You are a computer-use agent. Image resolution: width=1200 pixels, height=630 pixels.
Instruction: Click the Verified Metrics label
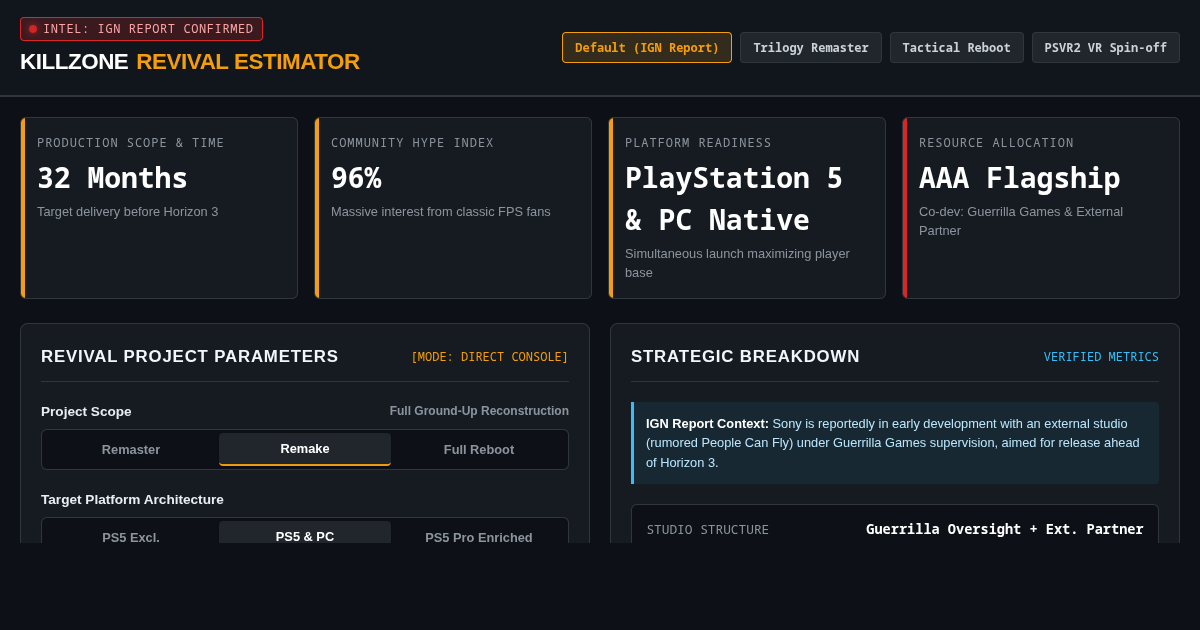click(1101, 357)
